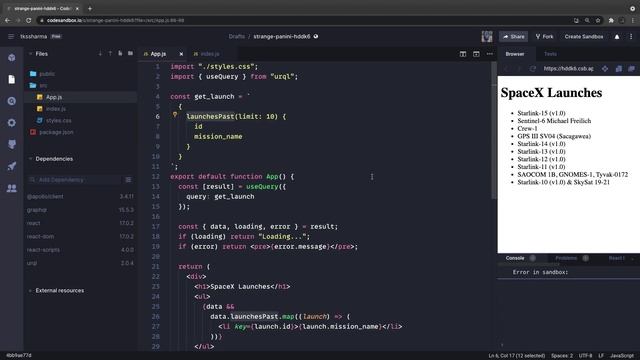The height and width of the screenshot is (360, 640).
Task: Open Sandbox Info in the sidebar
Action: [11, 58]
